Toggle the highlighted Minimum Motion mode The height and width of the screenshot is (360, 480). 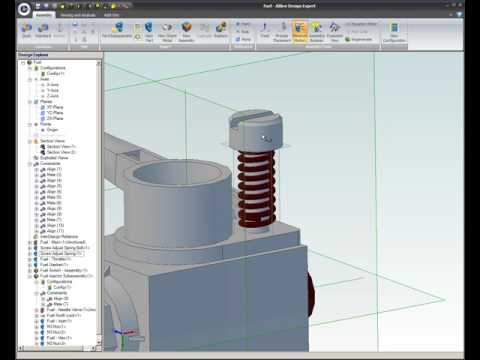click(x=300, y=32)
